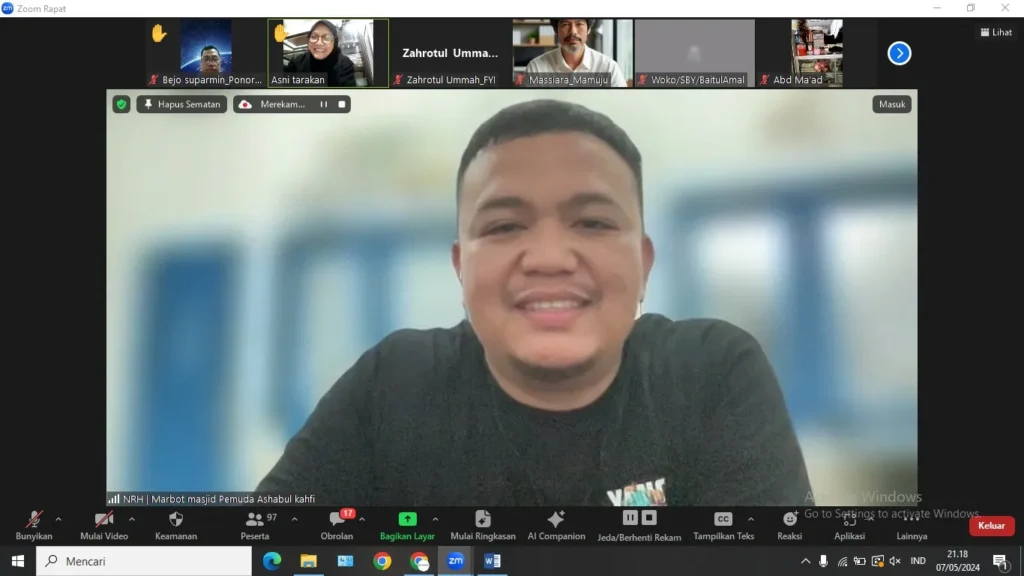Open the Wi-Fi network tray icon
The width and height of the screenshot is (1024, 576).
[x=842, y=561]
